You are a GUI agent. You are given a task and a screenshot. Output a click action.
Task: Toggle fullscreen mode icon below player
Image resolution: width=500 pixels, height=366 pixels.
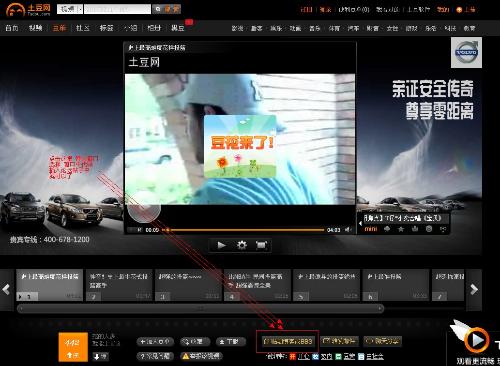pos(261,245)
